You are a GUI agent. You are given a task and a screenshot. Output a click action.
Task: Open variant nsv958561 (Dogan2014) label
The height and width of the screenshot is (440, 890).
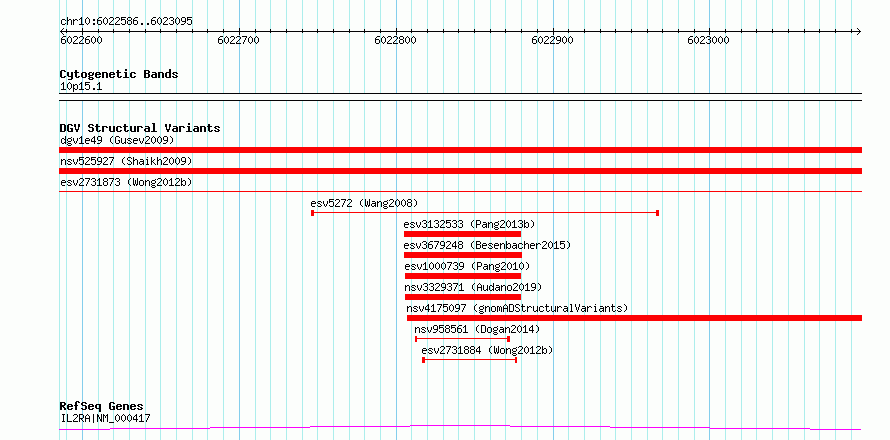(477, 329)
